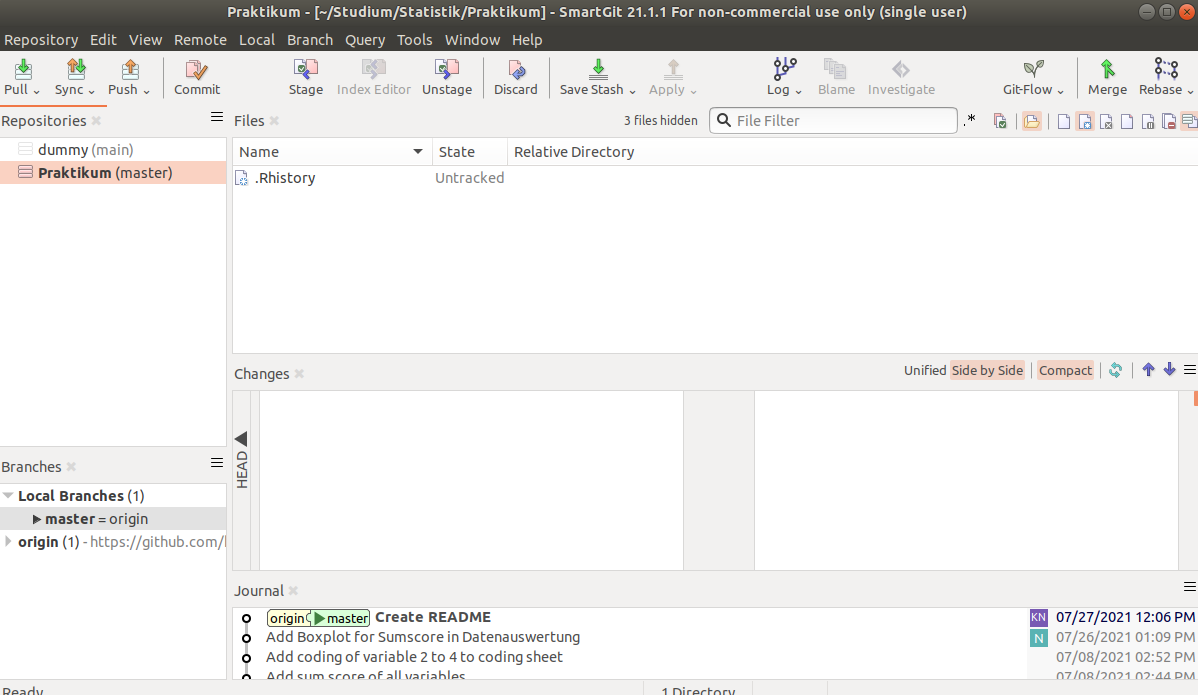Viewport: 1198px width, 695px height.
Task: Toggle the file filter with pause badge
Action: [1148, 121]
